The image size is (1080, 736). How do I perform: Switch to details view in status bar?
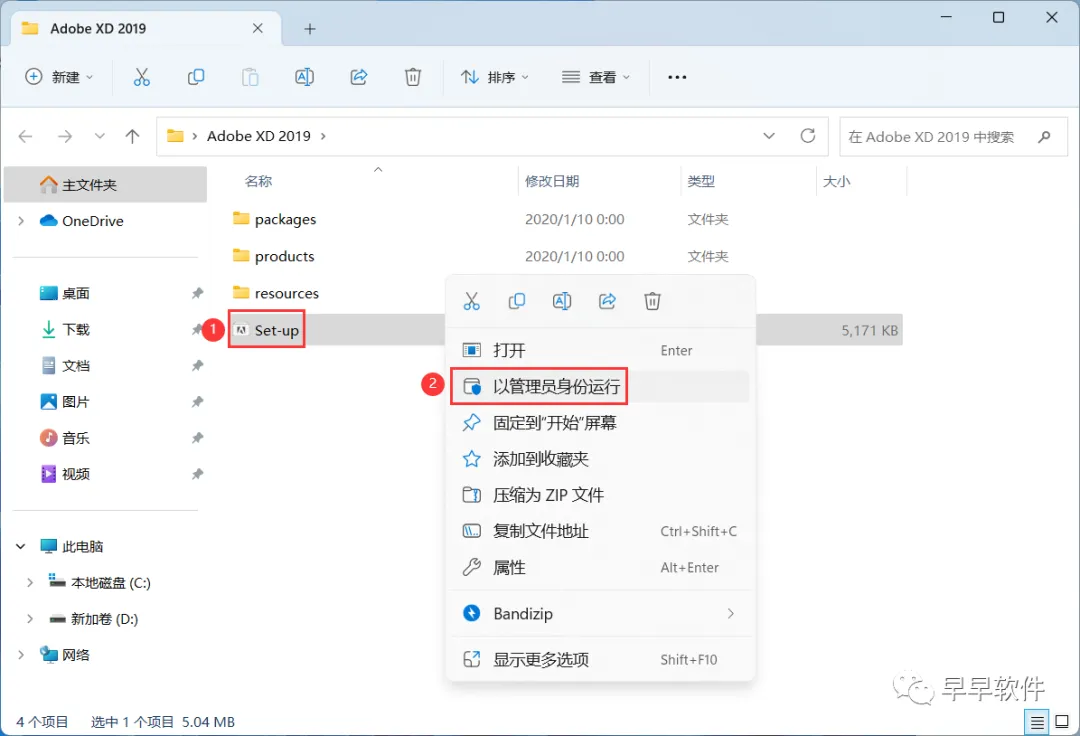pos(1037,722)
